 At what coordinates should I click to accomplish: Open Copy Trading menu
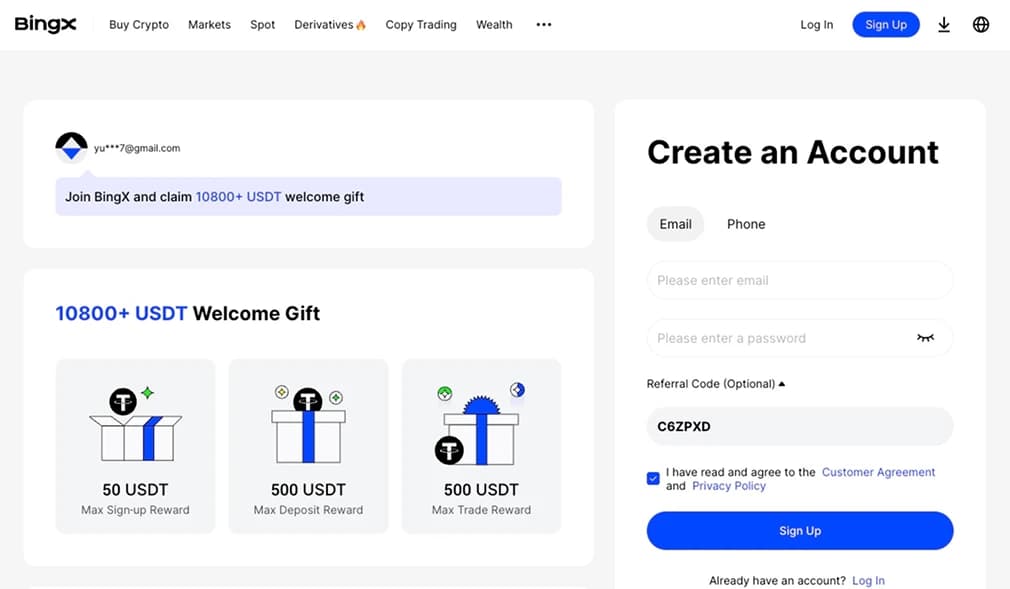421,24
